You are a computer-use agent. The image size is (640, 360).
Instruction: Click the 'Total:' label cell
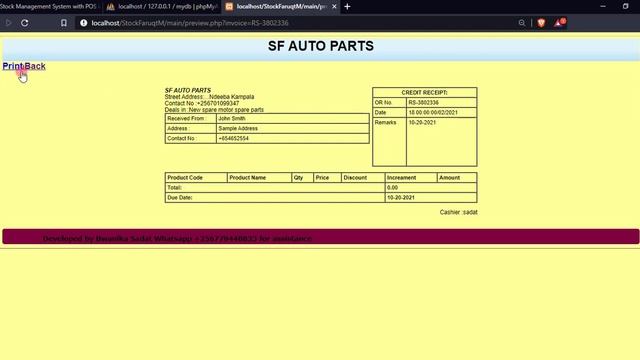click(x=275, y=188)
